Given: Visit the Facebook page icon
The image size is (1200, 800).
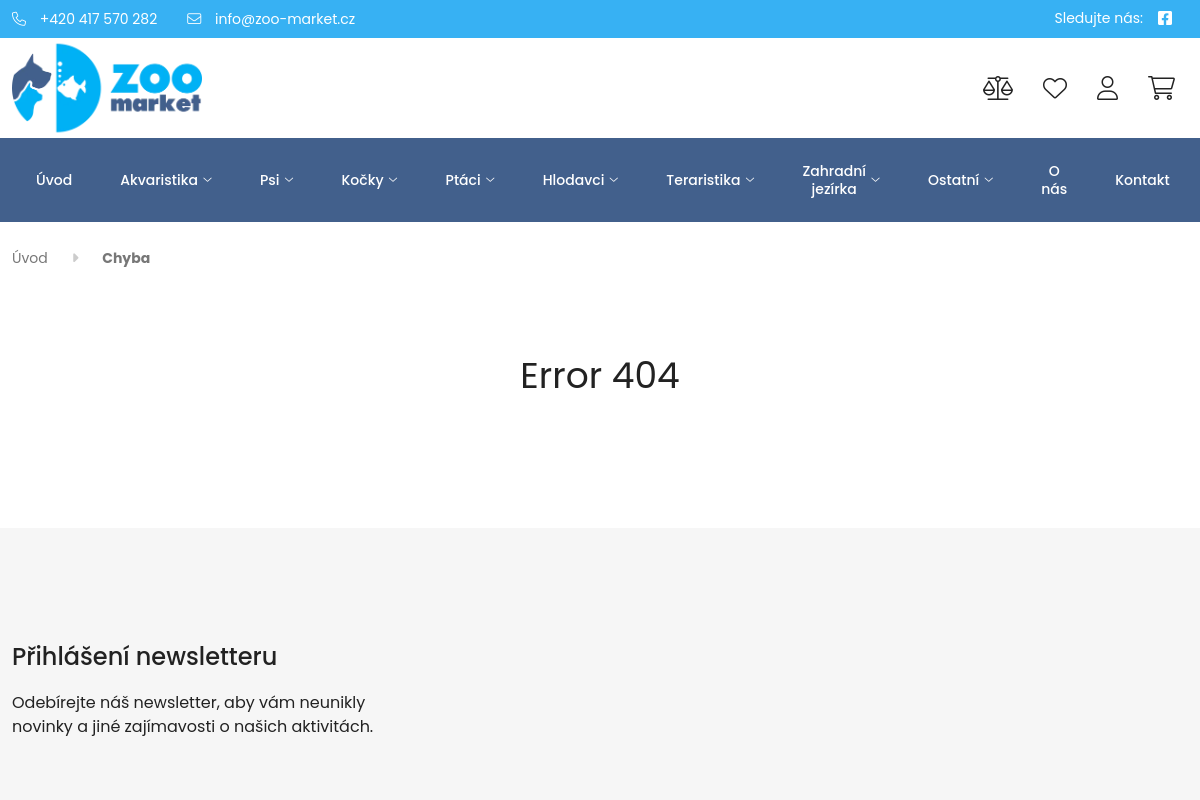Looking at the screenshot, I should 1164,18.
